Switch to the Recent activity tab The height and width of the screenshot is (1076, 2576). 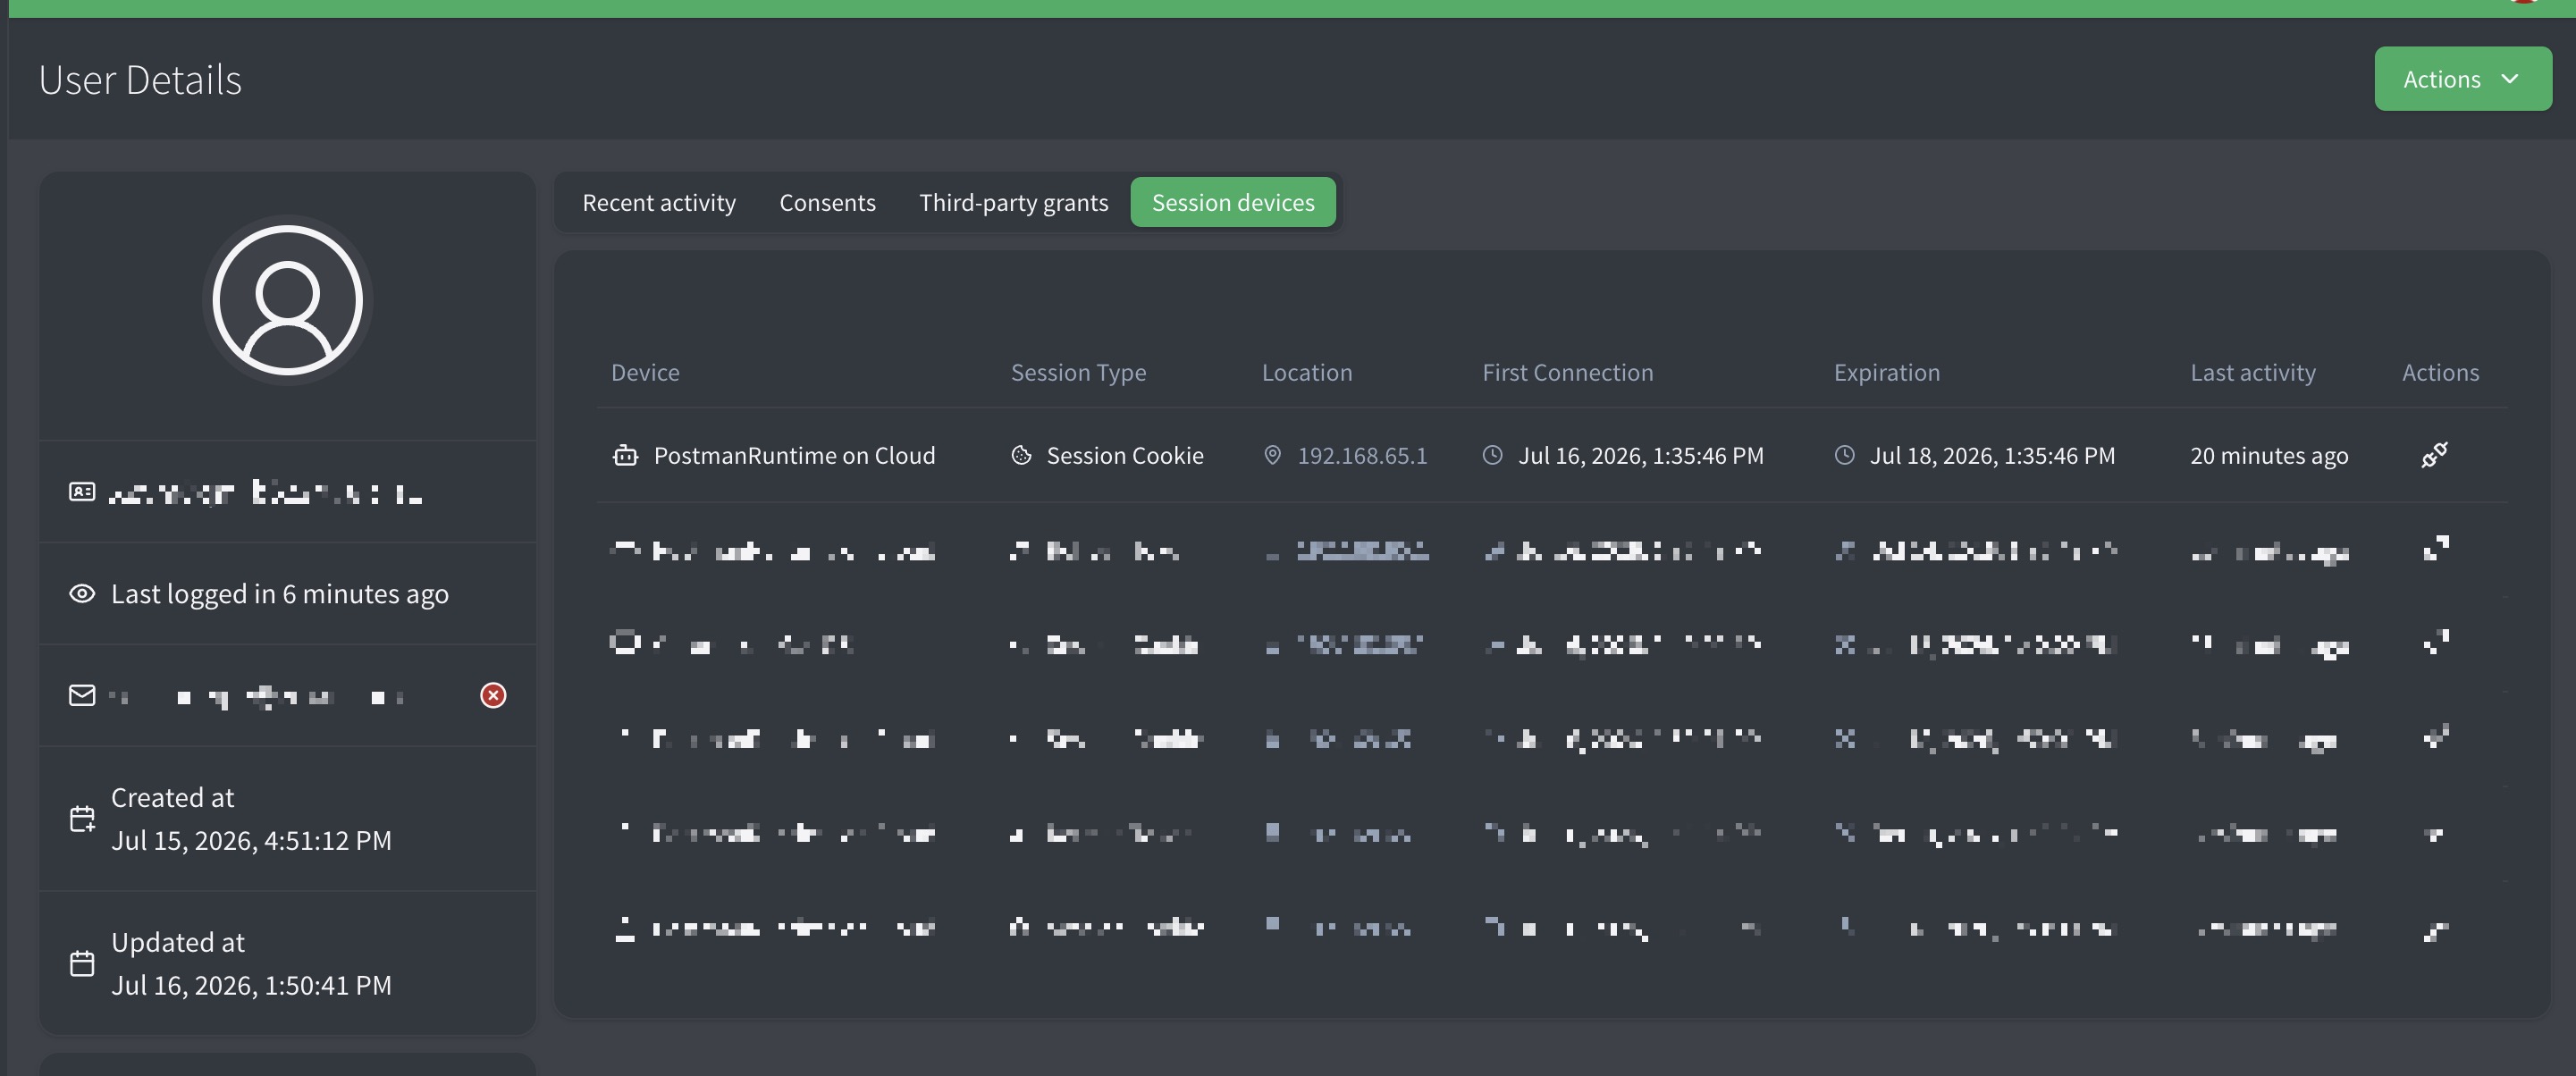[x=659, y=203]
